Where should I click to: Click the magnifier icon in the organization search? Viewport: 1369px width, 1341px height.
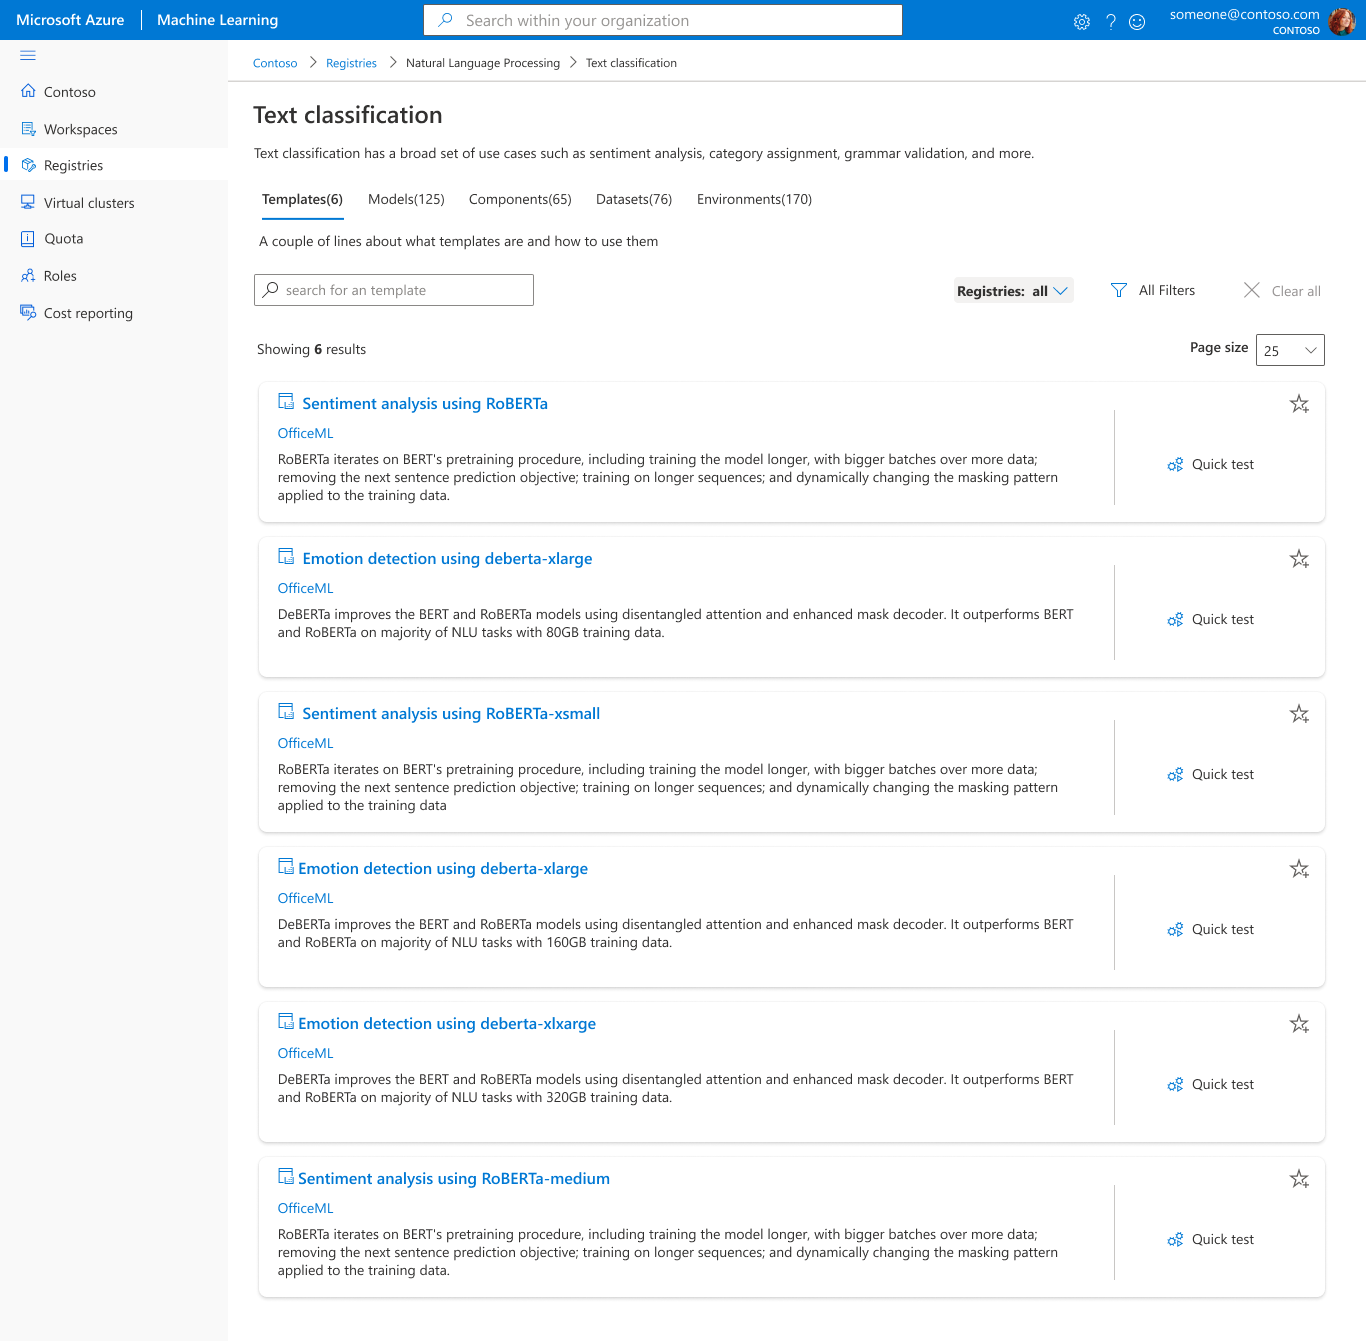pyautogui.click(x=446, y=20)
